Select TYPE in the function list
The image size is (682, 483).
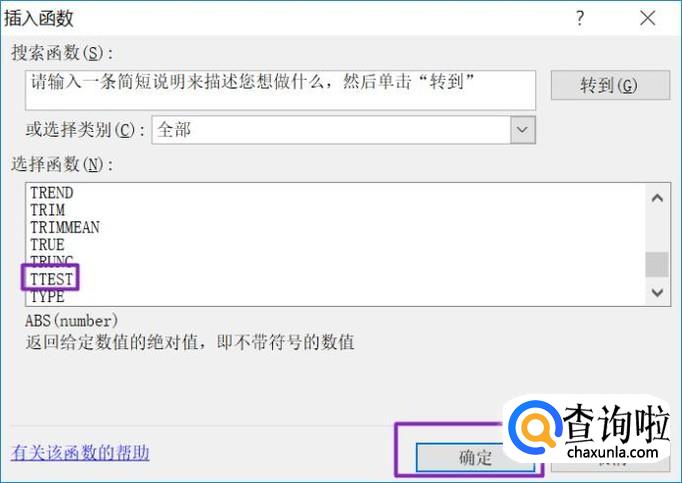pyautogui.click(x=47, y=297)
